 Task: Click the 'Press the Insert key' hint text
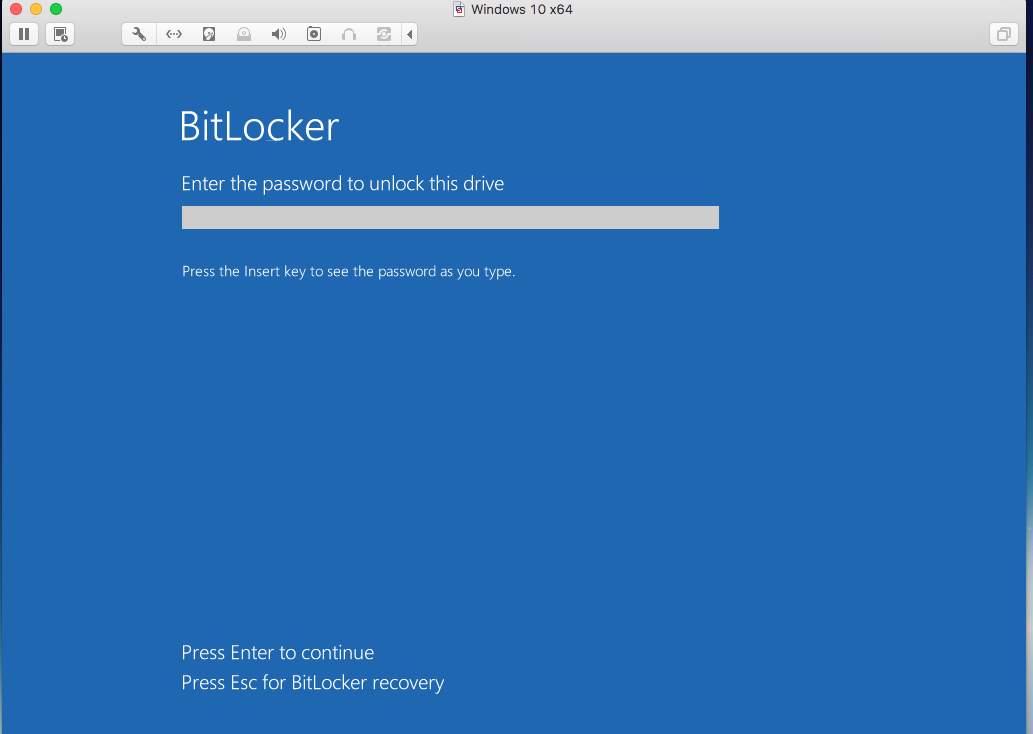[349, 271]
